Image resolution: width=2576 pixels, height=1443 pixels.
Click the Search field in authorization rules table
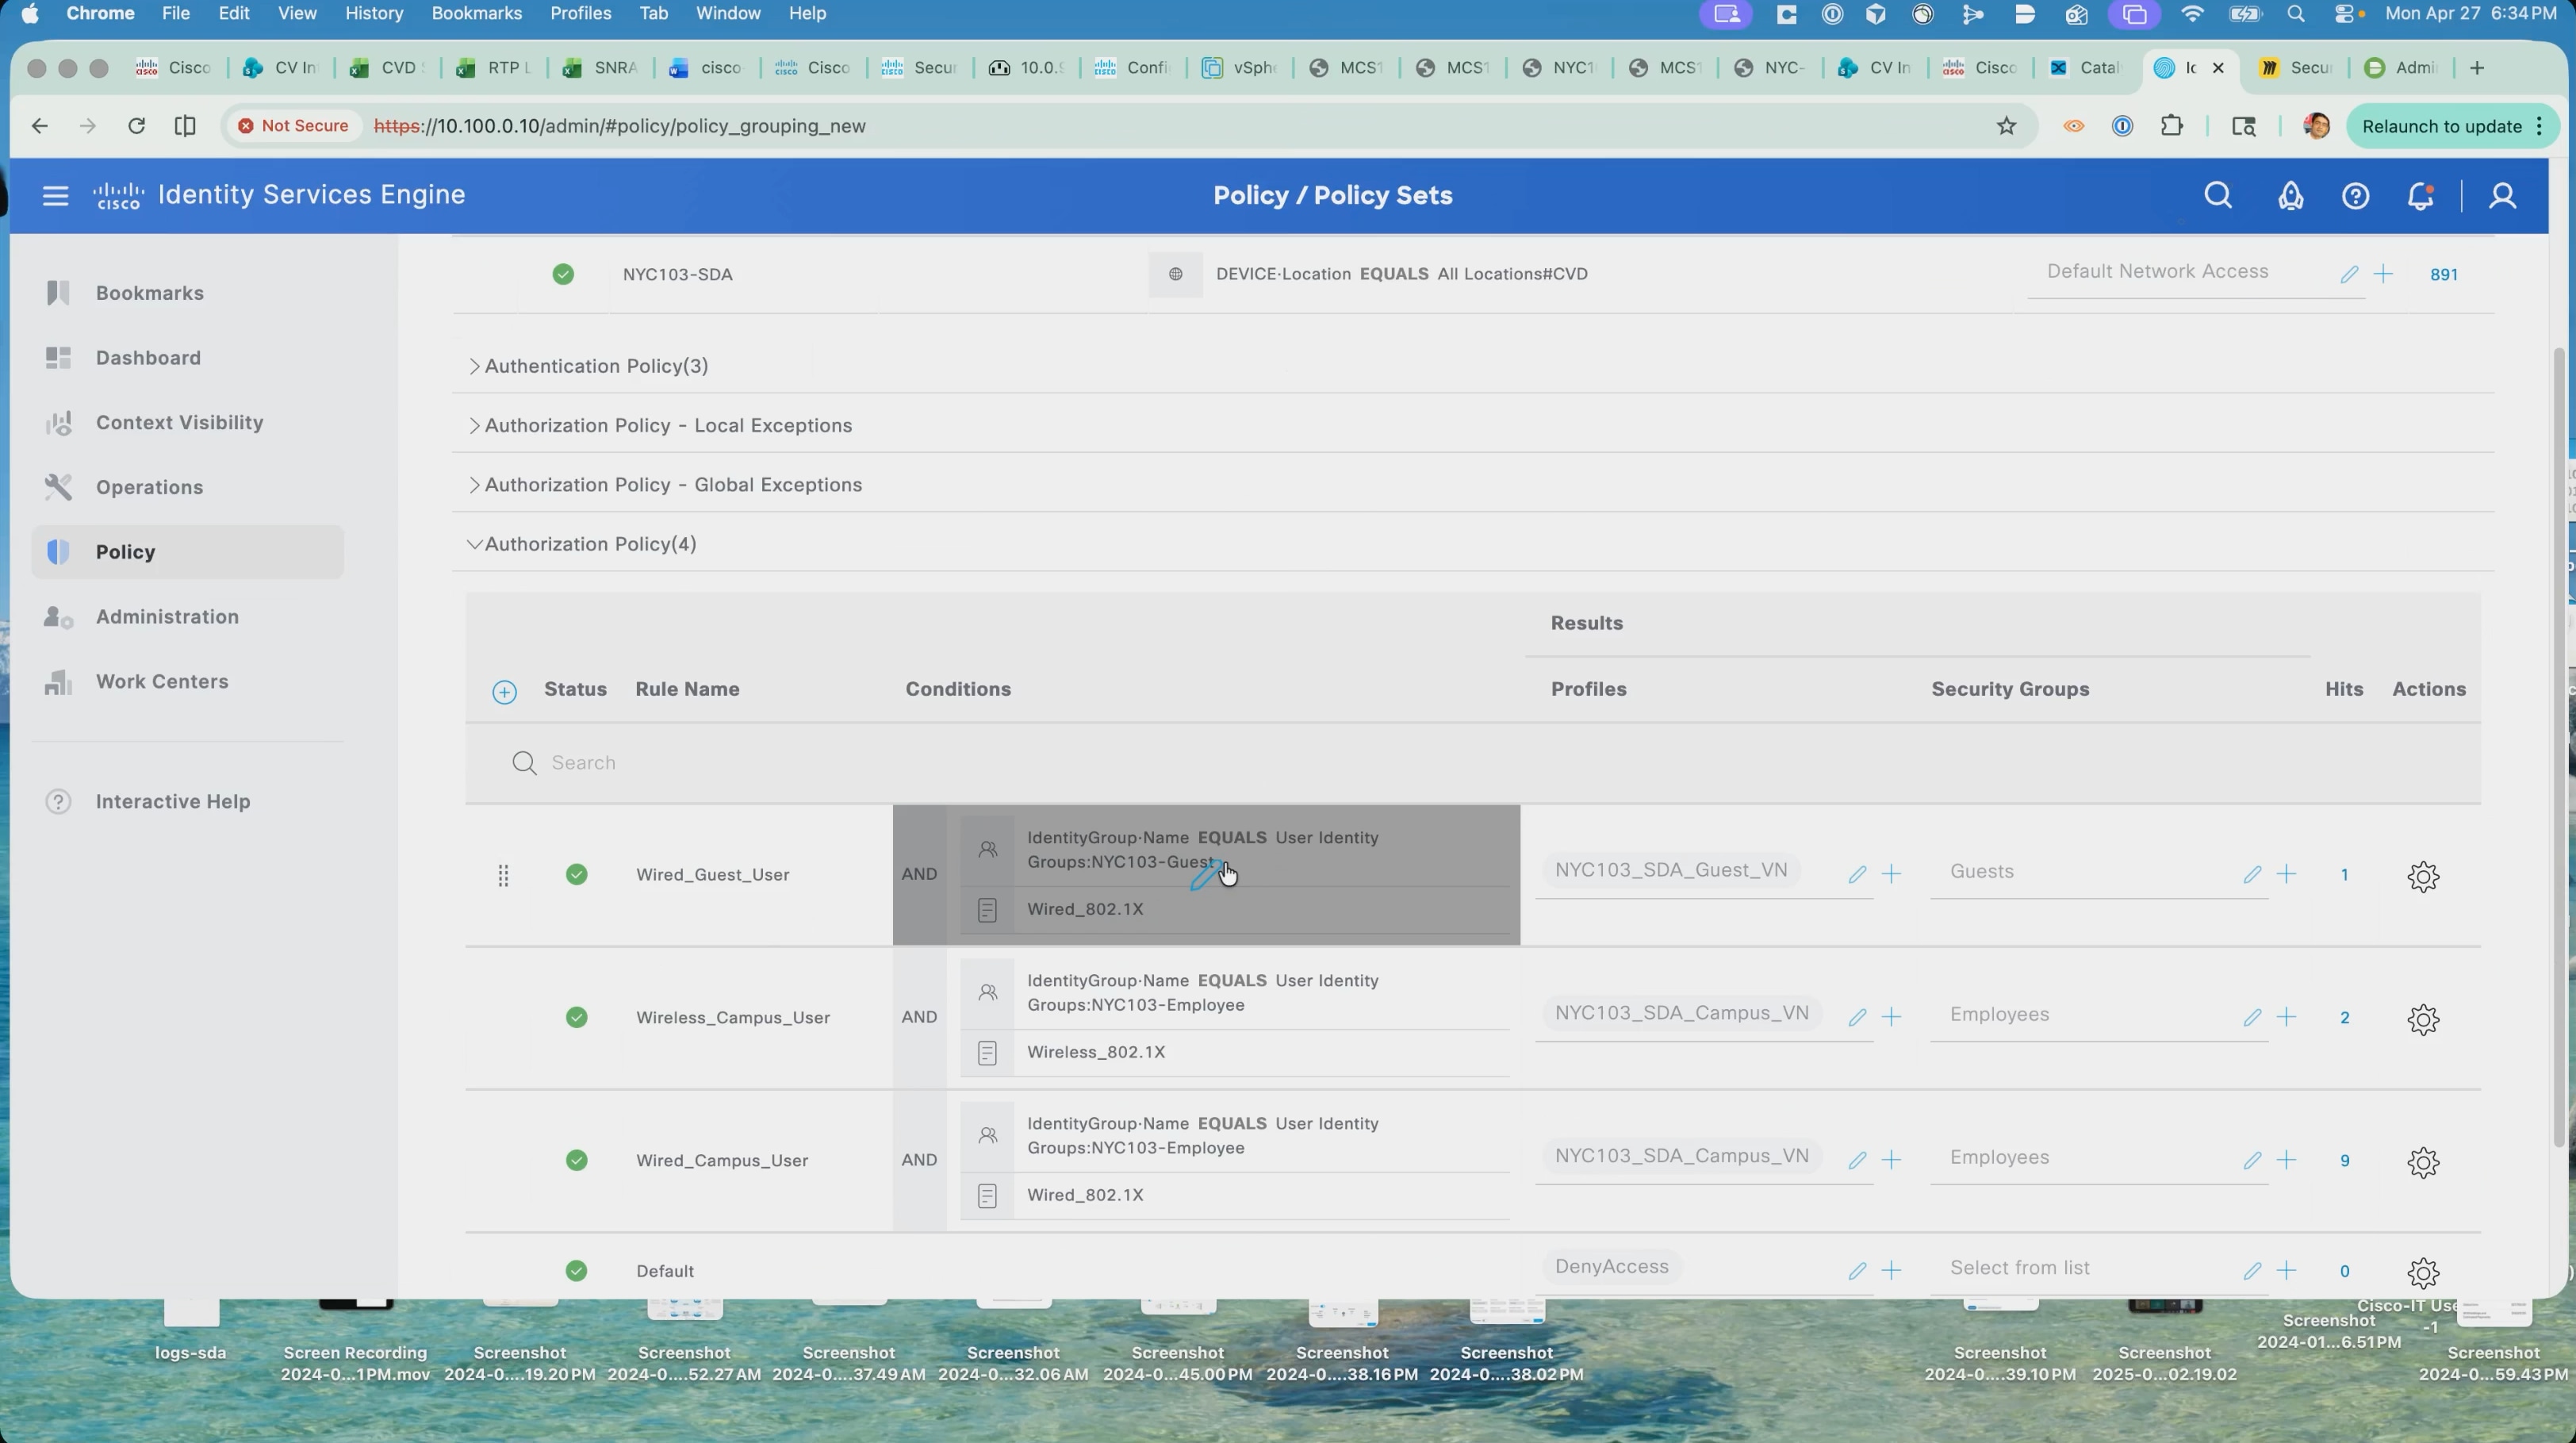pyautogui.click(x=1472, y=763)
